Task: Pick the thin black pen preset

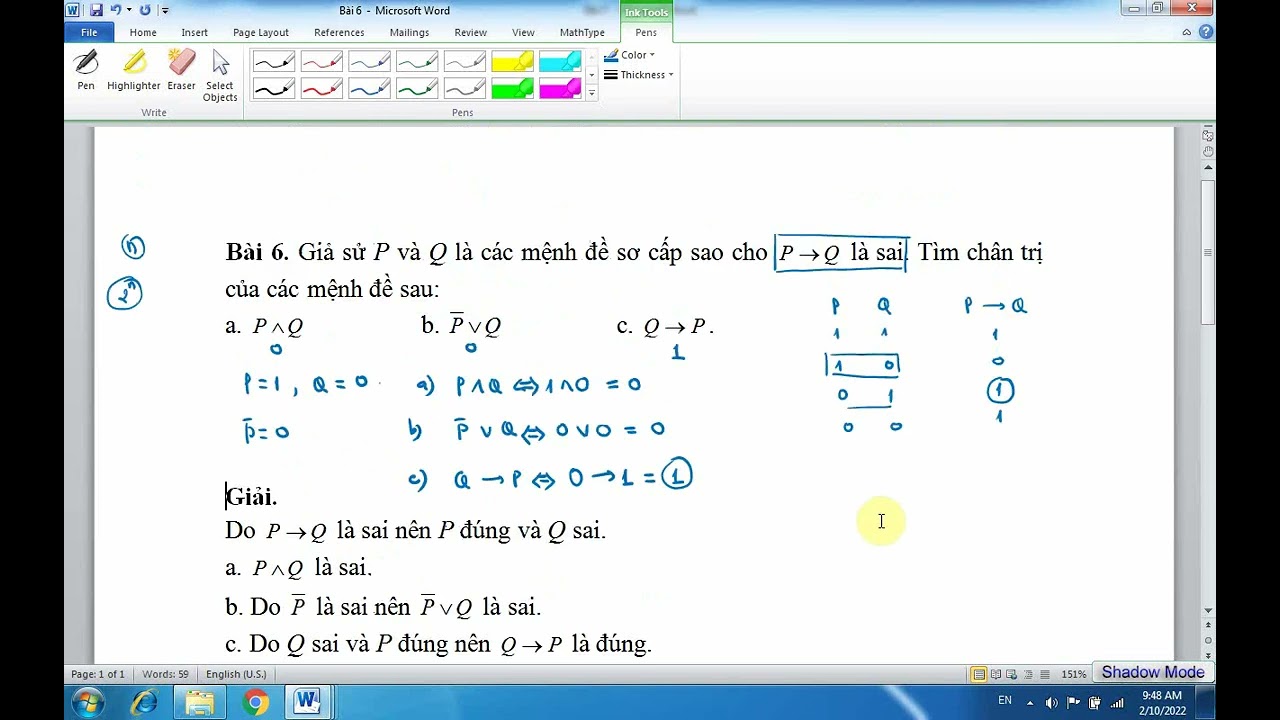Action: [274, 62]
